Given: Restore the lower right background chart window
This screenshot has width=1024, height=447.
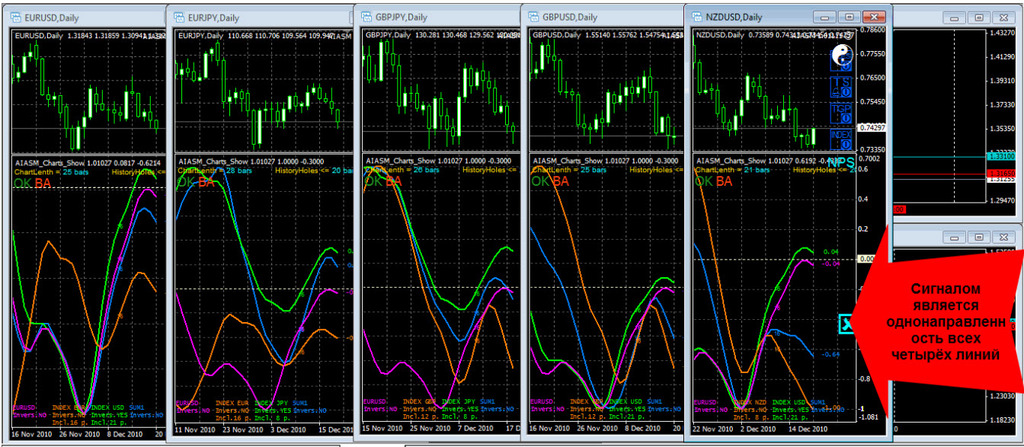Looking at the screenshot, I should (x=978, y=237).
